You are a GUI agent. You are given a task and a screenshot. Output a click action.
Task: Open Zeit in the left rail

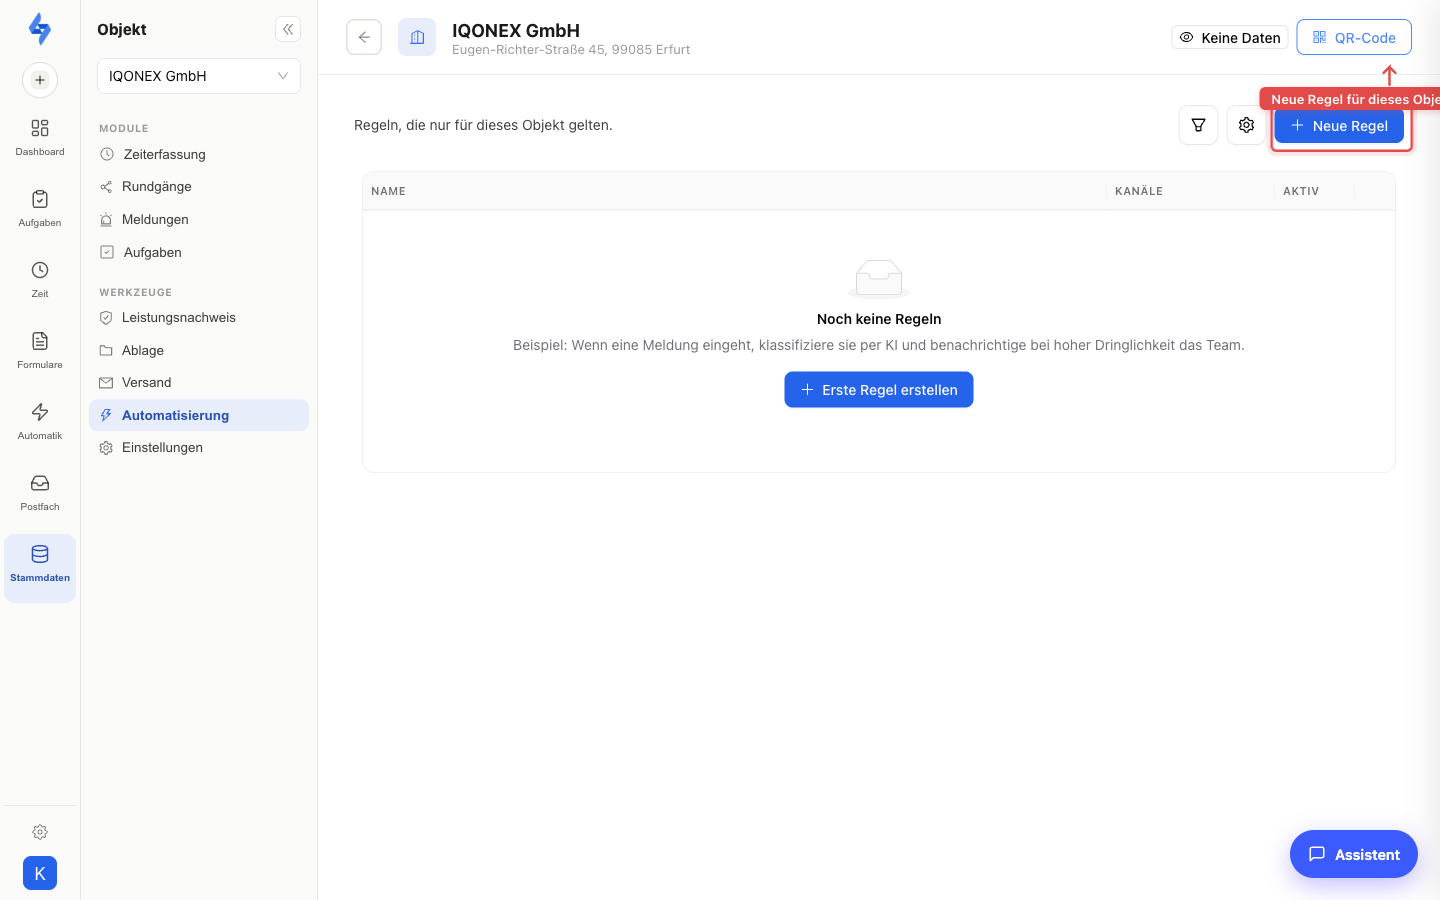pos(40,280)
